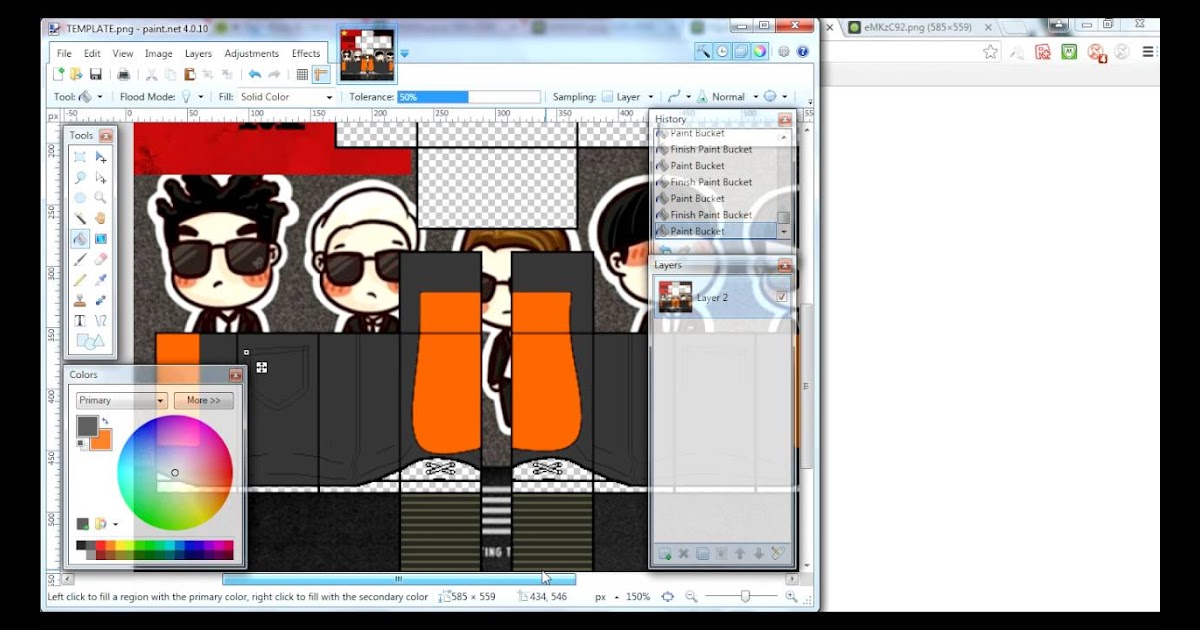Click the Open file folder icon
This screenshot has width=1200, height=630.
[x=76, y=74]
